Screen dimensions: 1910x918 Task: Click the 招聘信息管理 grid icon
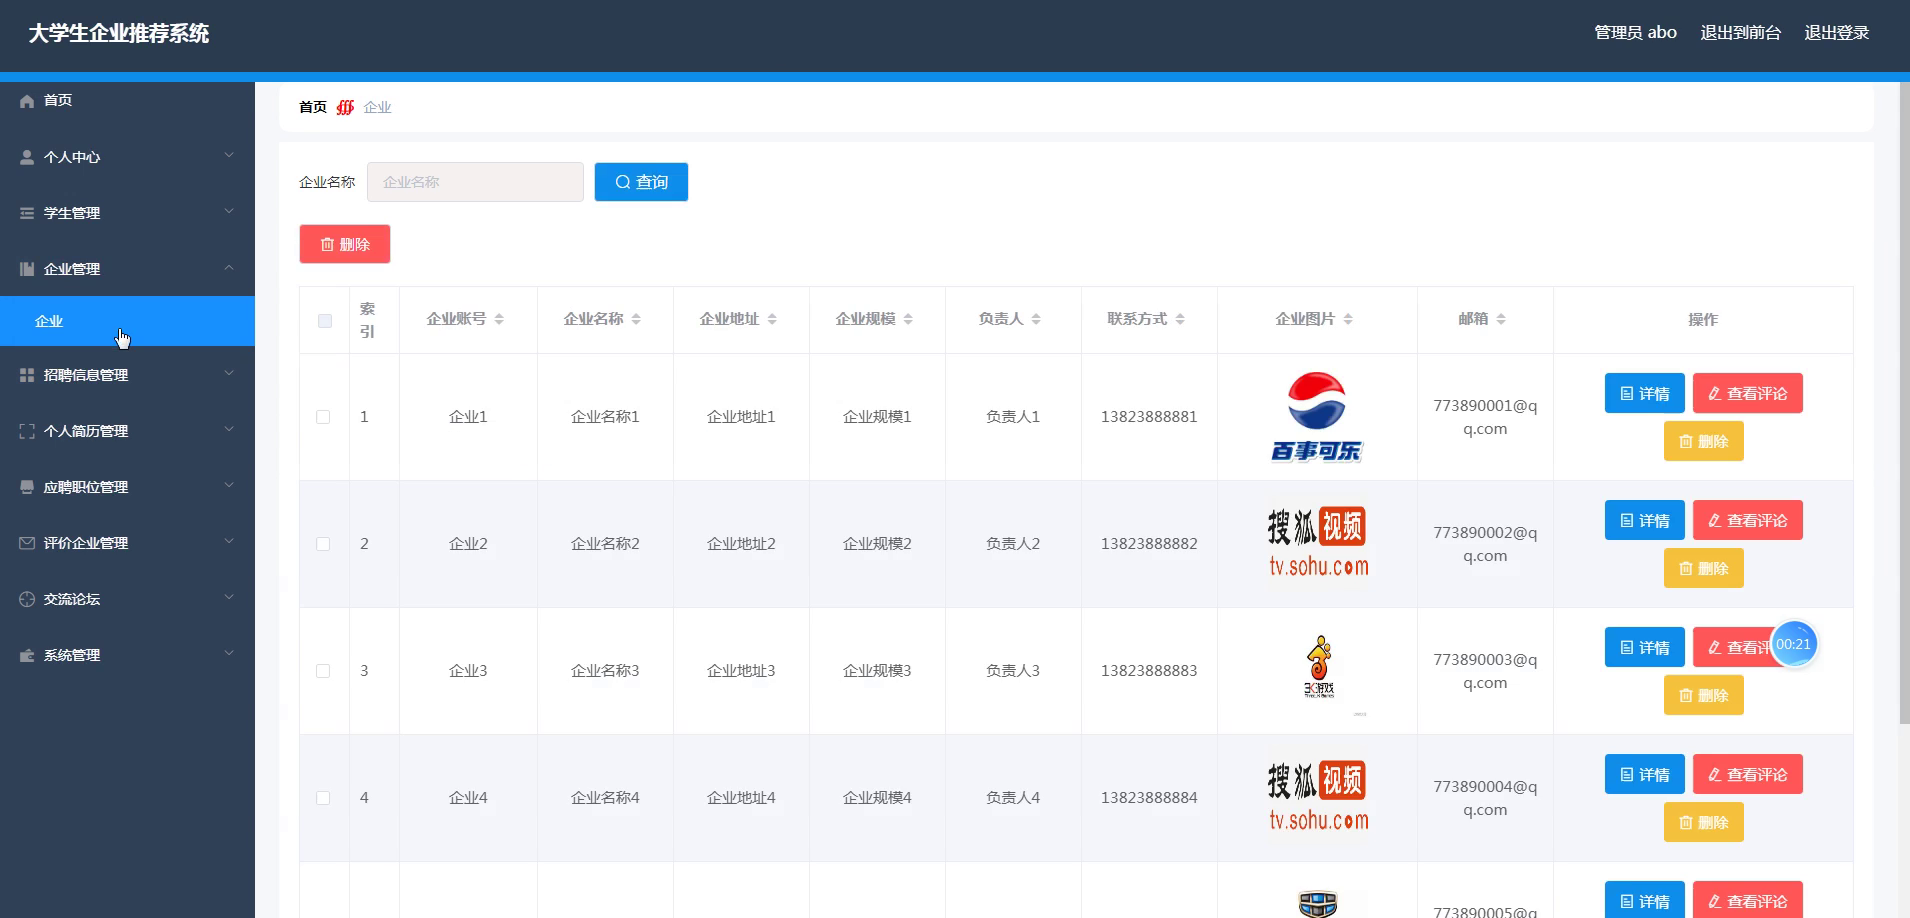coord(27,375)
